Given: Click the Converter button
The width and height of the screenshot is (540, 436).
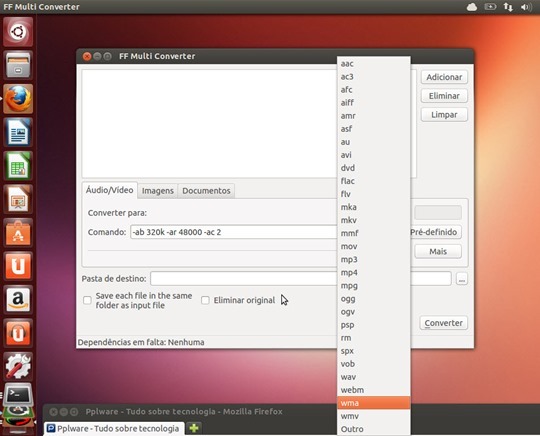Looking at the screenshot, I should (444, 323).
